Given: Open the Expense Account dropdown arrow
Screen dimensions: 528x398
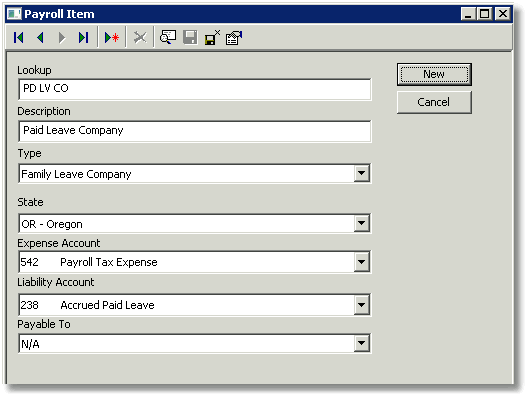Looking at the screenshot, I should pos(362,262).
